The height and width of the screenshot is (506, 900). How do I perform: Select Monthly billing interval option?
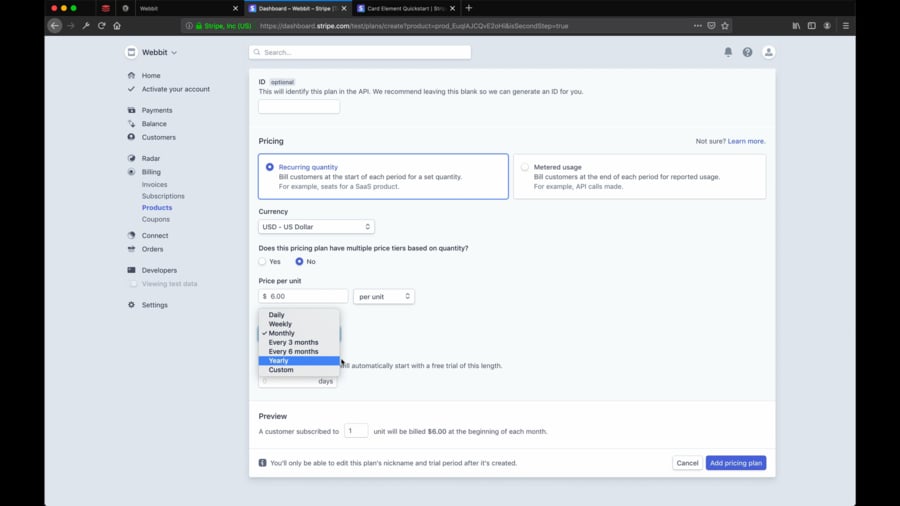point(299,333)
